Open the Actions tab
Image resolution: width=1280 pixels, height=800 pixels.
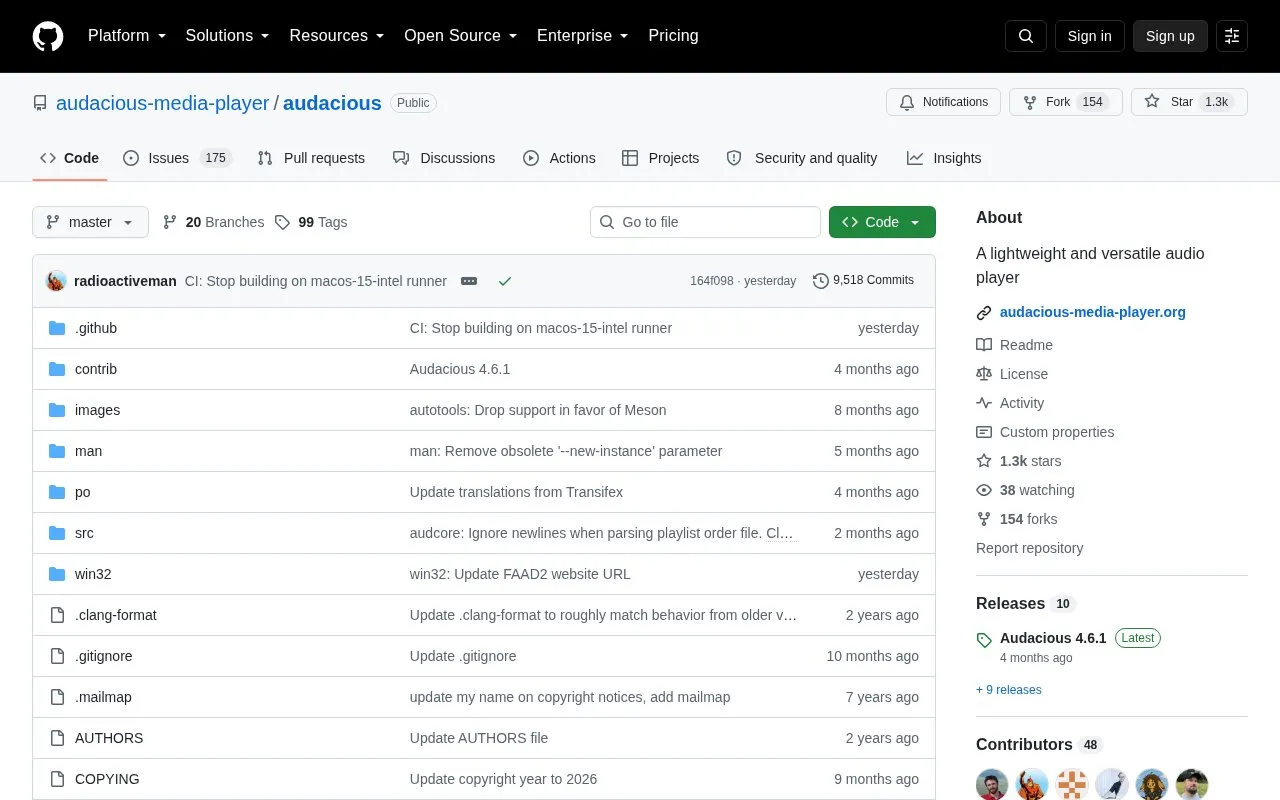pos(559,158)
